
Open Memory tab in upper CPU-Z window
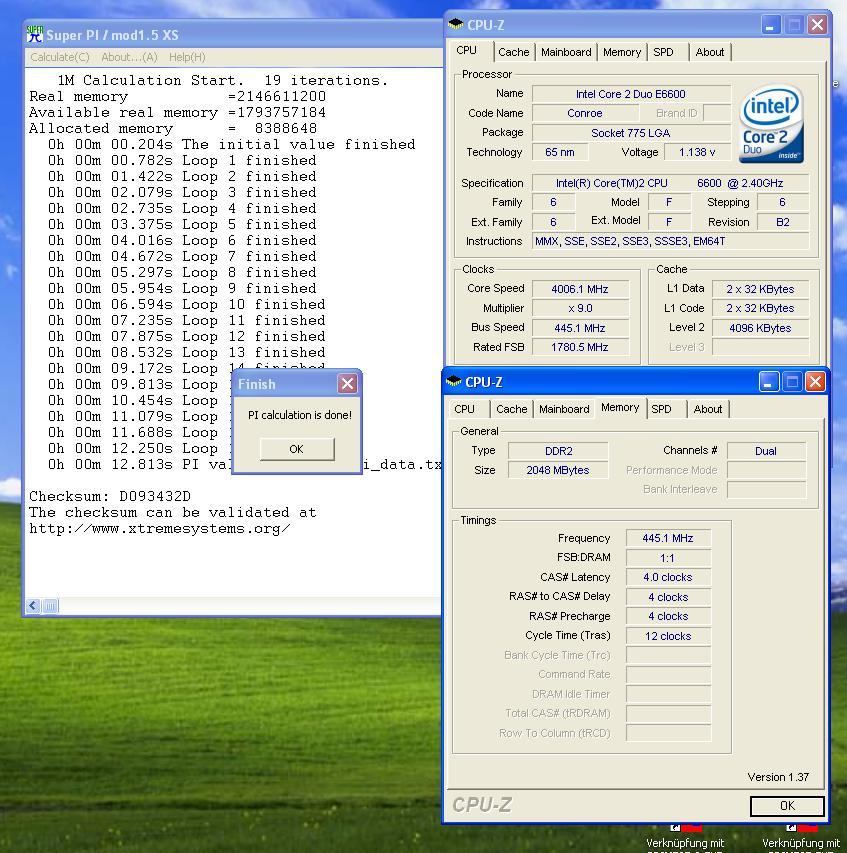coord(622,52)
